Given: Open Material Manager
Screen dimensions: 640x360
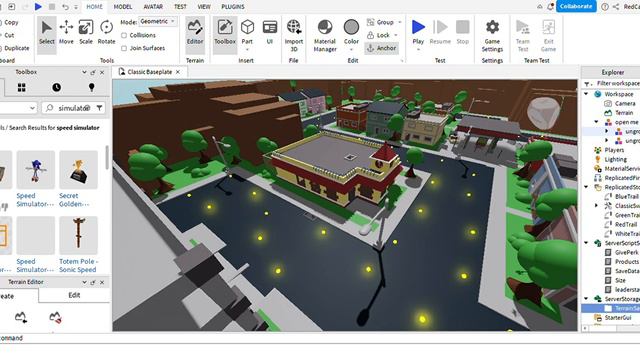Looking at the screenshot, I should [x=325, y=36].
